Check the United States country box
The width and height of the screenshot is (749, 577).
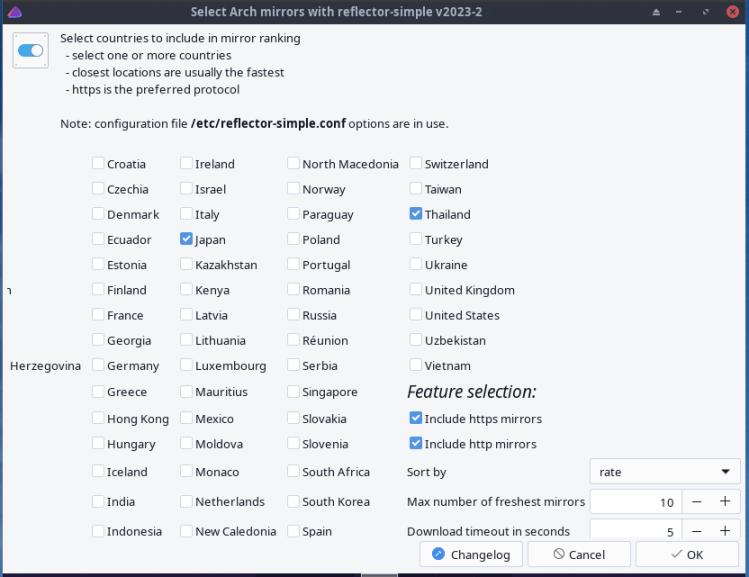tap(416, 315)
